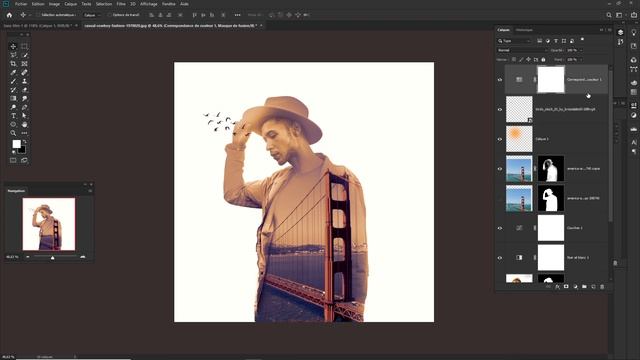Image resolution: width=640 pixels, height=360 pixels.
Task: Open the Edit Toolbar three-dots button
Action: click(x=24, y=133)
